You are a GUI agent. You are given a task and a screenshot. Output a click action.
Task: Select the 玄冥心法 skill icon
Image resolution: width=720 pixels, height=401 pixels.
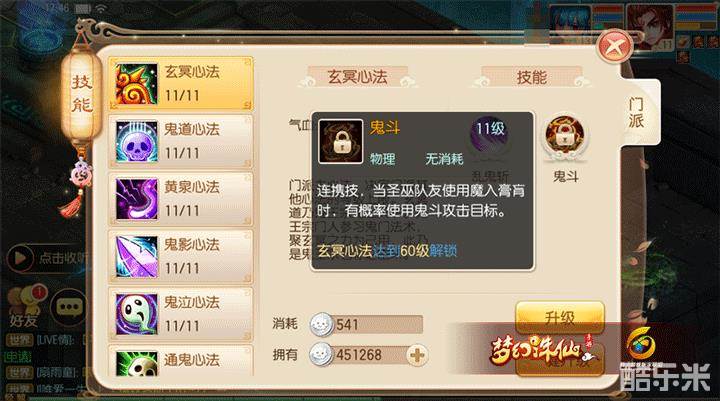click(x=136, y=84)
